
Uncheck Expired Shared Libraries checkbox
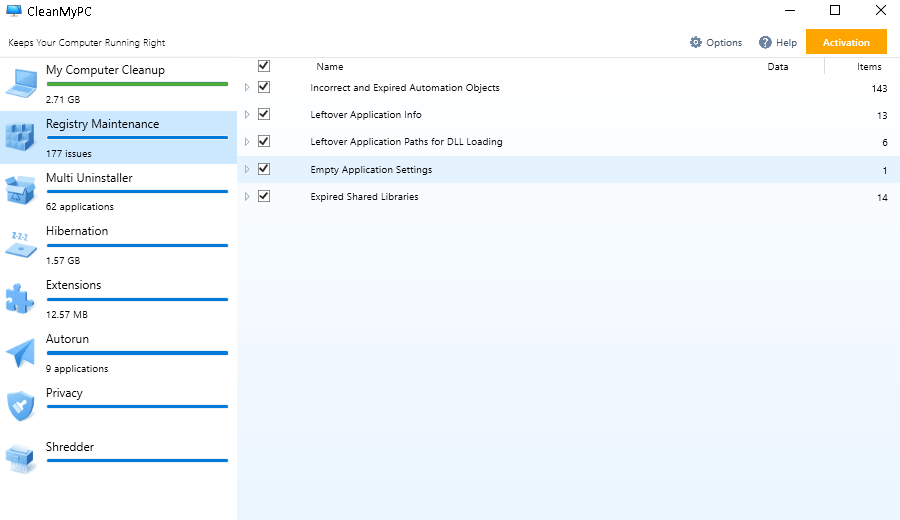(x=264, y=196)
